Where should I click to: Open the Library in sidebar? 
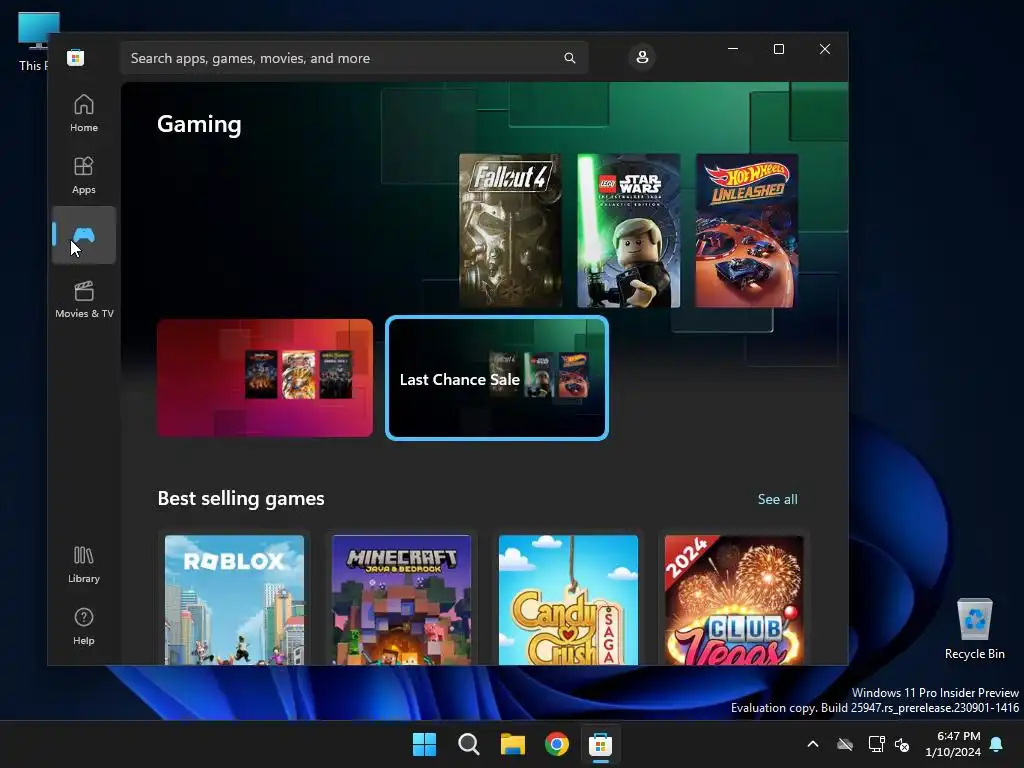click(x=84, y=564)
